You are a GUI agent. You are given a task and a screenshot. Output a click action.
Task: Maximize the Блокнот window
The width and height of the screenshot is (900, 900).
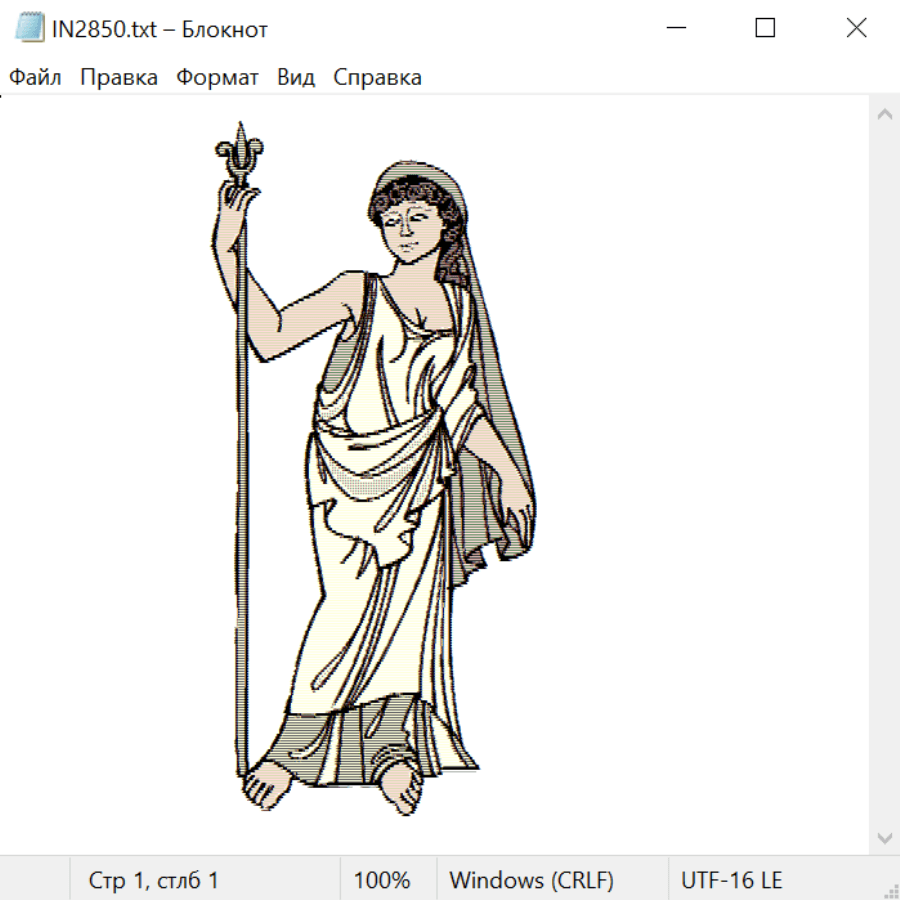765,29
